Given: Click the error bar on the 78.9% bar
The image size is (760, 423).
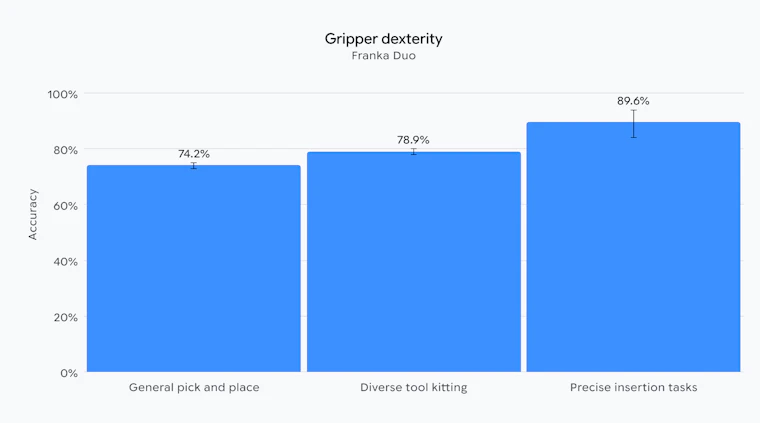Looking at the screenshot, I should point(413,152).
